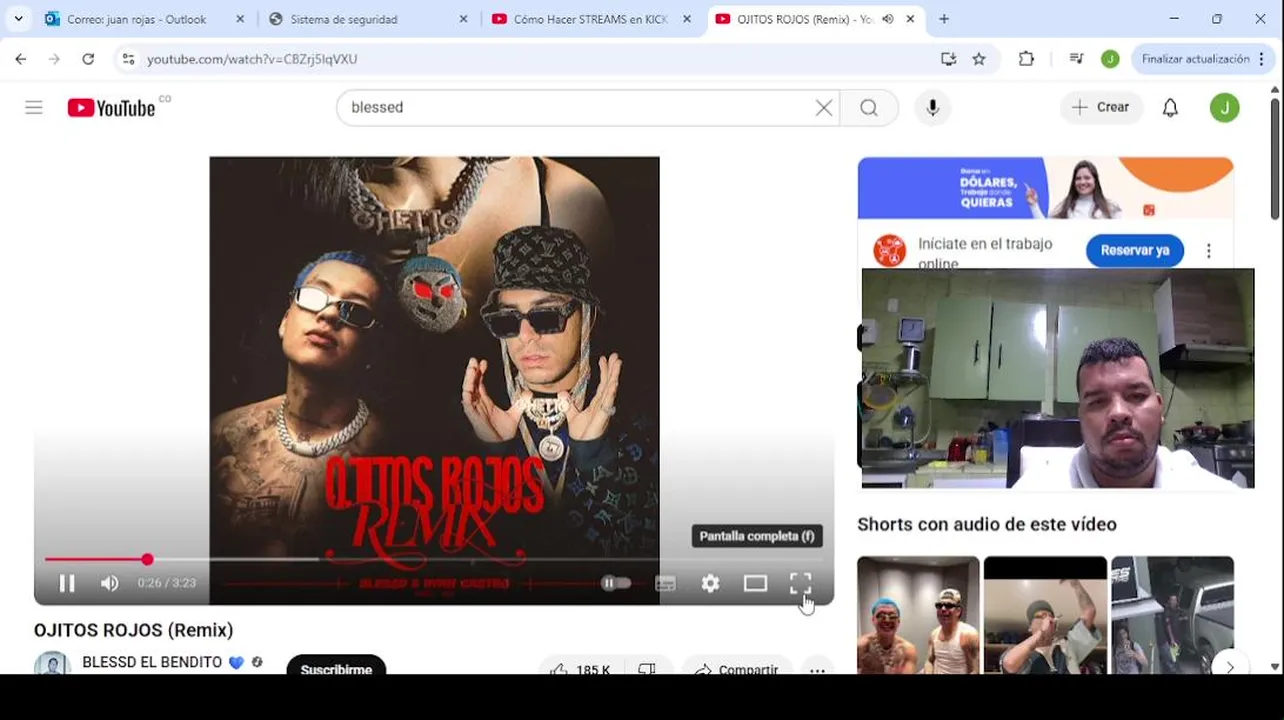Viewport: 1284px width, 720px height.
Task: Enter fullscreen with Pantalla completa button
Action: (800, 583)
